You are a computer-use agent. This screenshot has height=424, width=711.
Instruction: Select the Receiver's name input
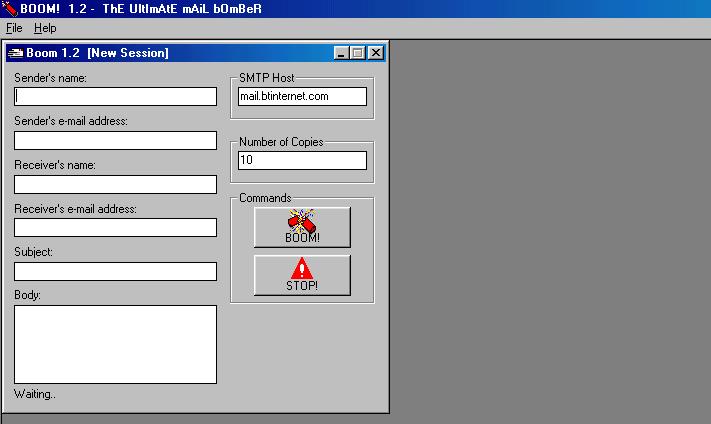[x=115, y=184]
